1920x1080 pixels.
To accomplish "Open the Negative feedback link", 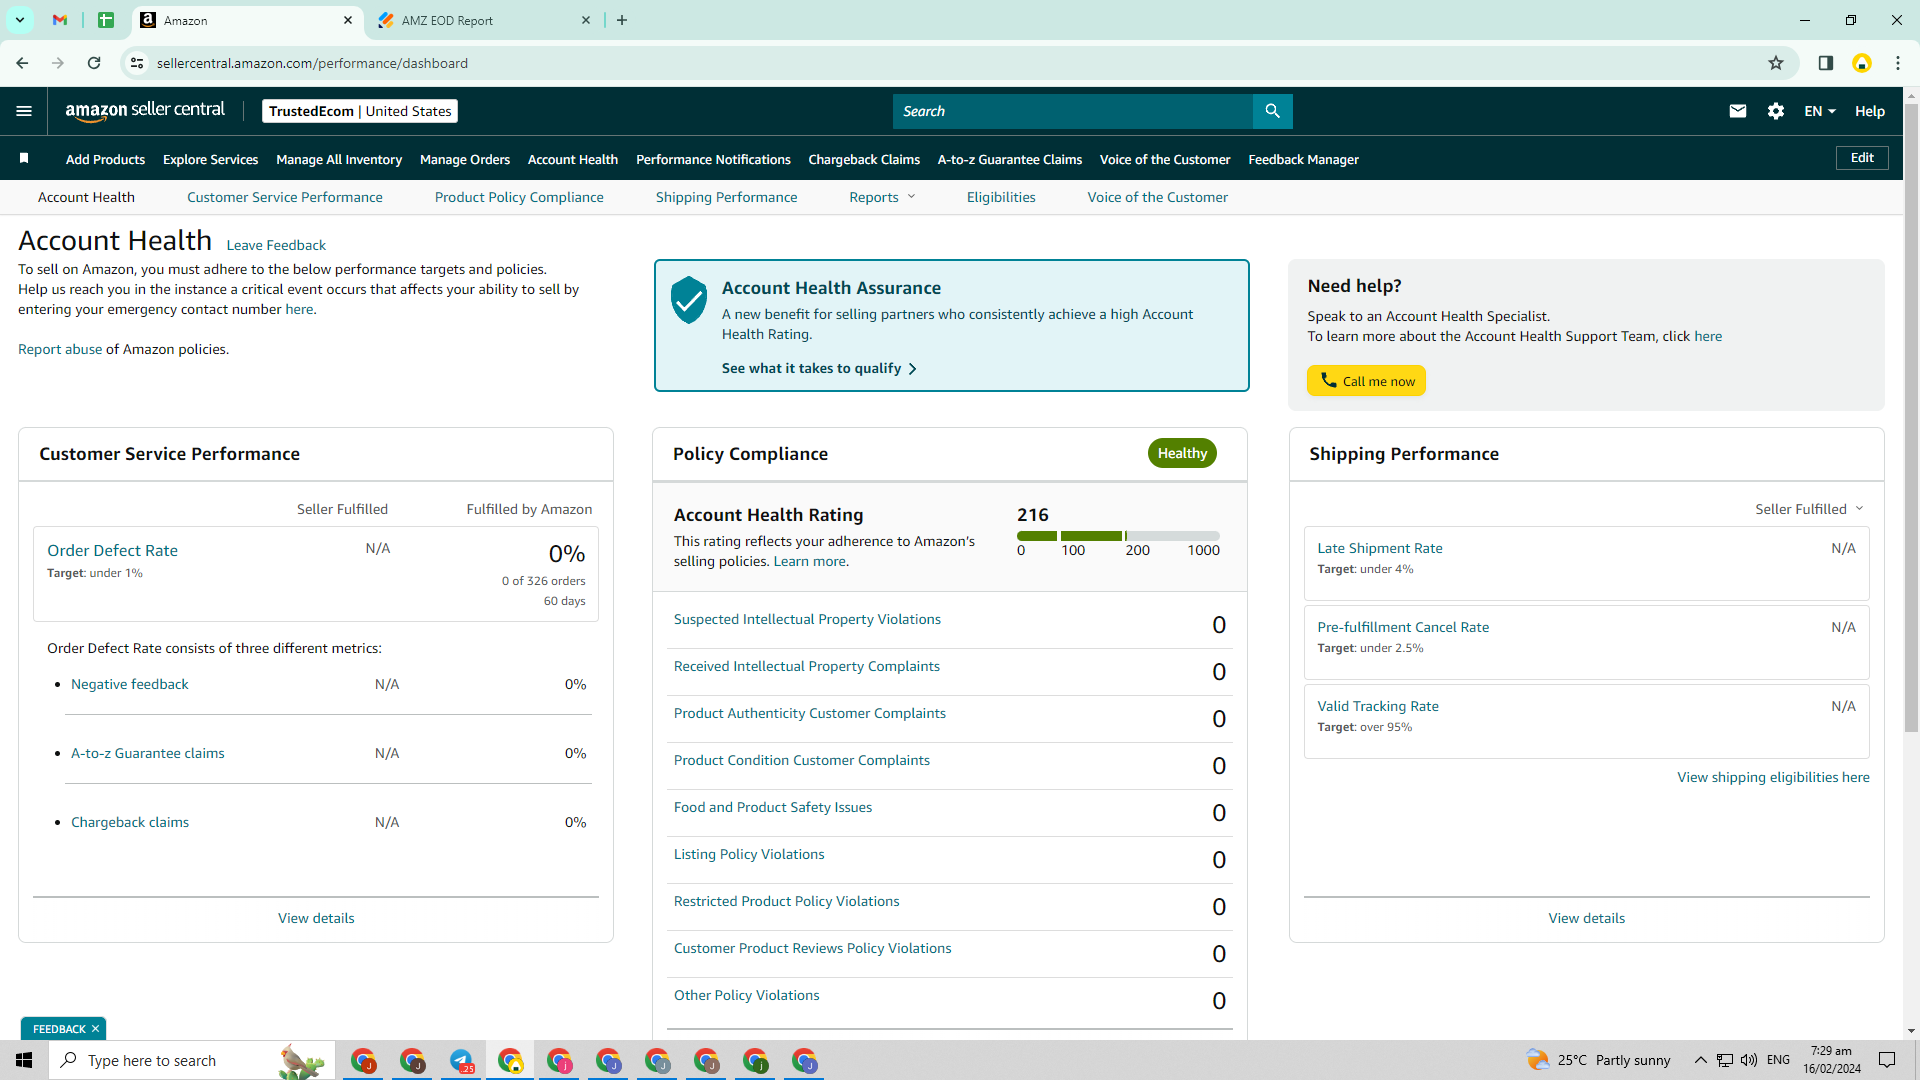I will 130,684.
